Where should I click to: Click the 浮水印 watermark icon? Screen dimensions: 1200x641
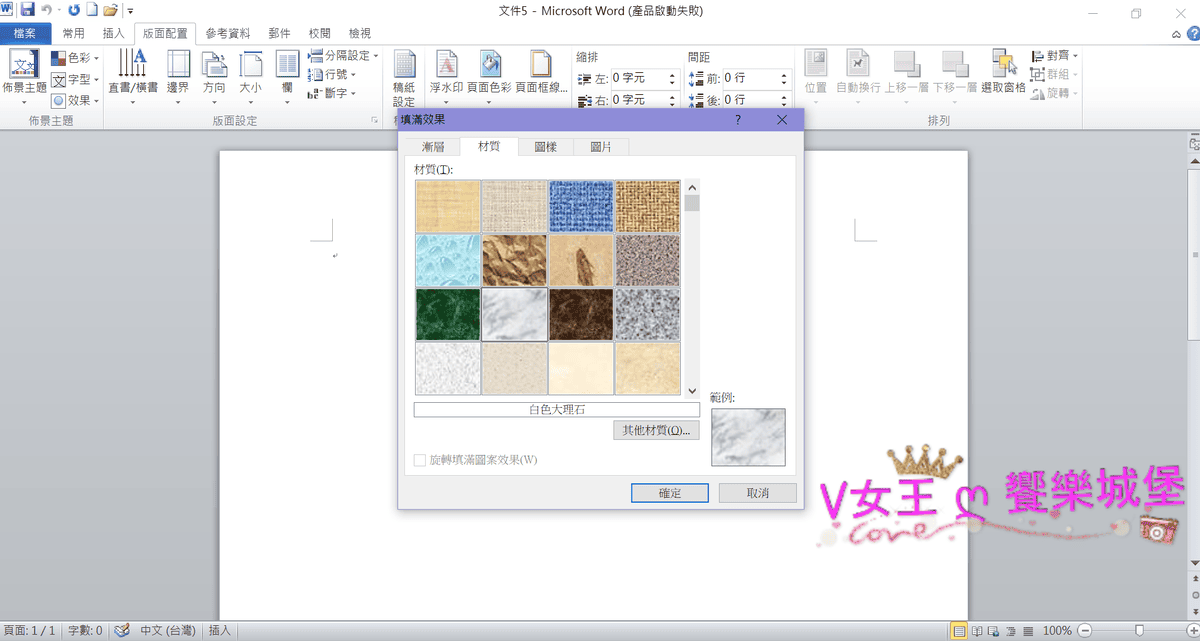[447, 66]
